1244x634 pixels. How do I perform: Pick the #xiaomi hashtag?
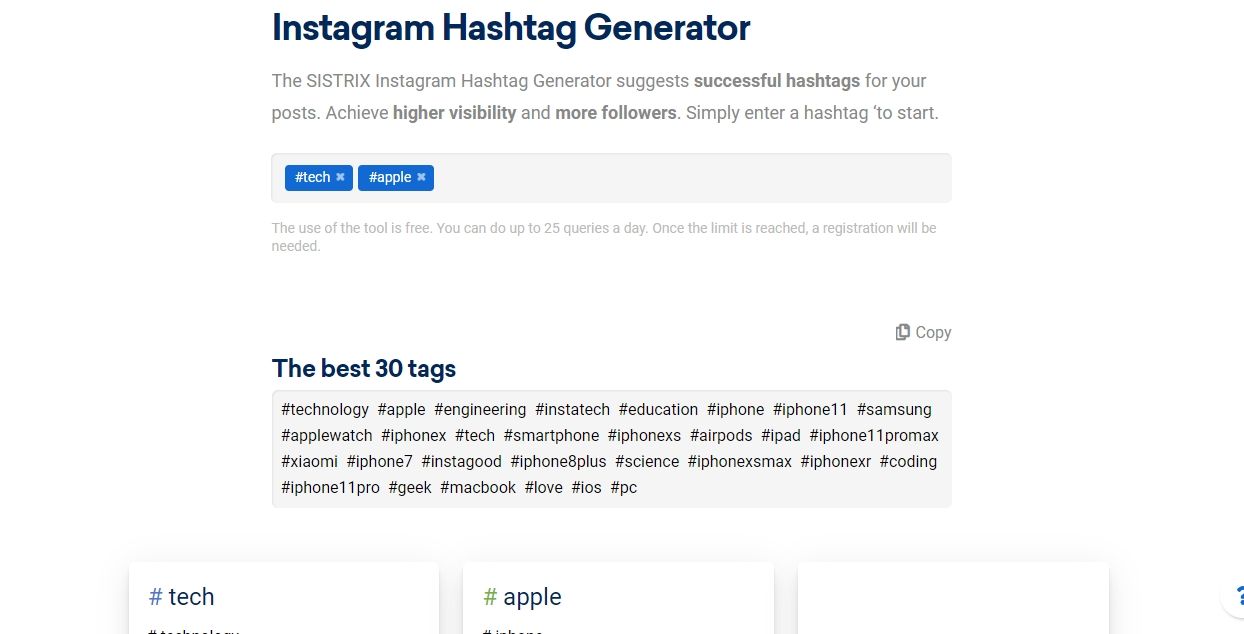tap(310, 461)
